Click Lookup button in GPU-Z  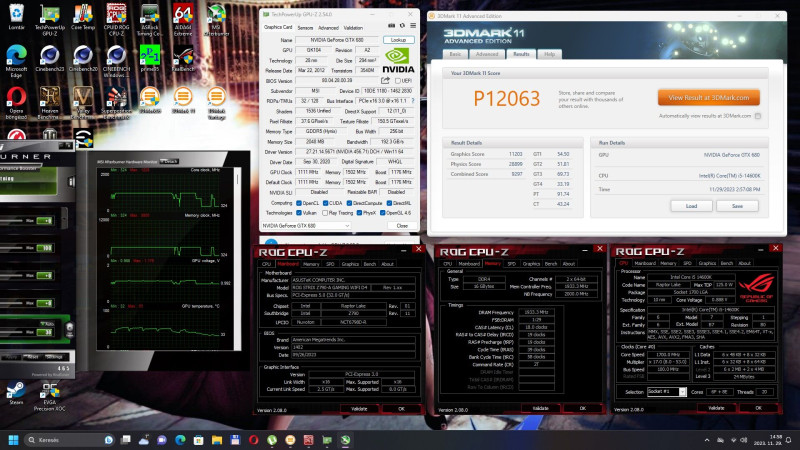pos(398,40)
